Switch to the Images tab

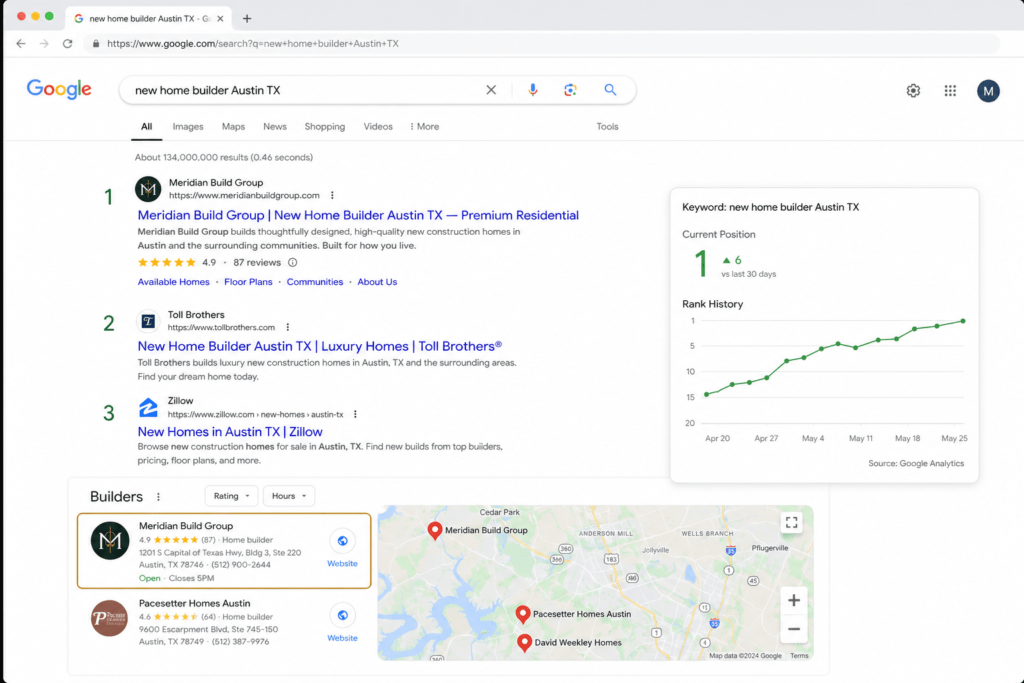[x=187, y=127]
